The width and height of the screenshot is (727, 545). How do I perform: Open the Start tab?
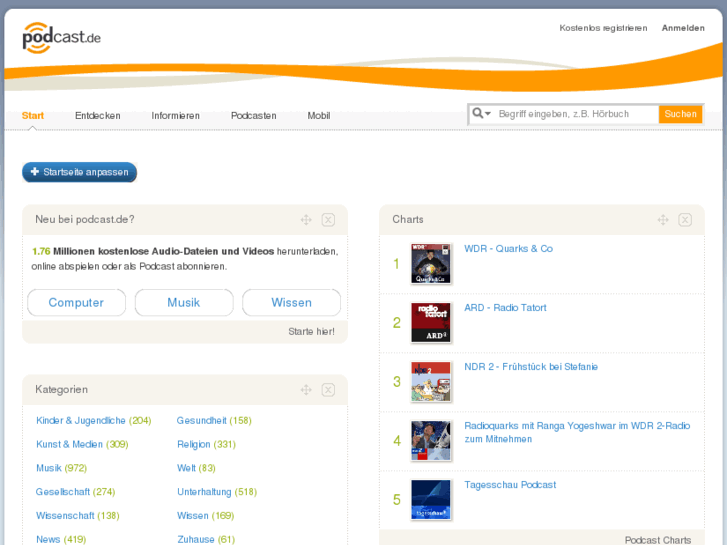[33, 115]
